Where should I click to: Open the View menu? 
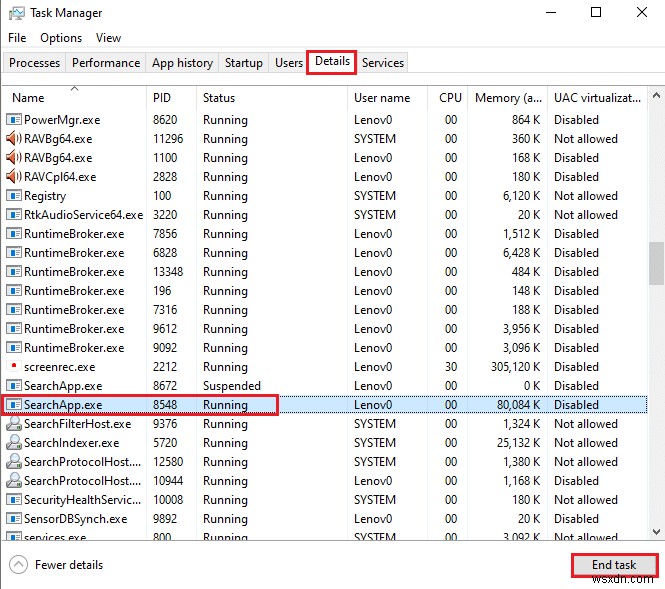(x=108, y=38)
